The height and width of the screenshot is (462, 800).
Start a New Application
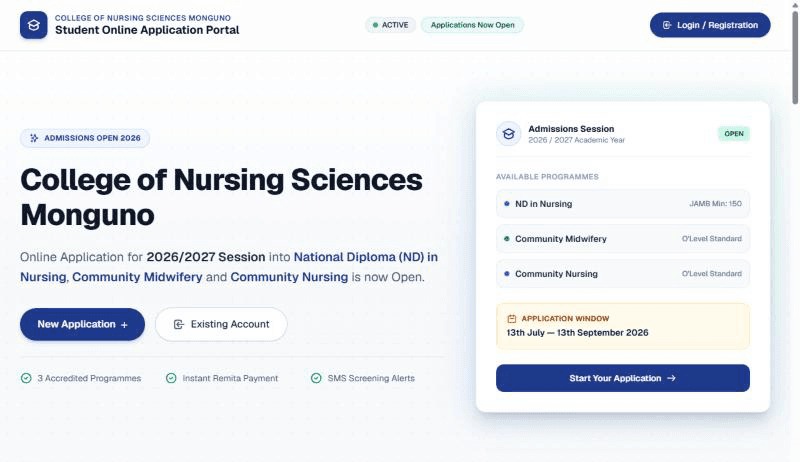pos(82,324)
